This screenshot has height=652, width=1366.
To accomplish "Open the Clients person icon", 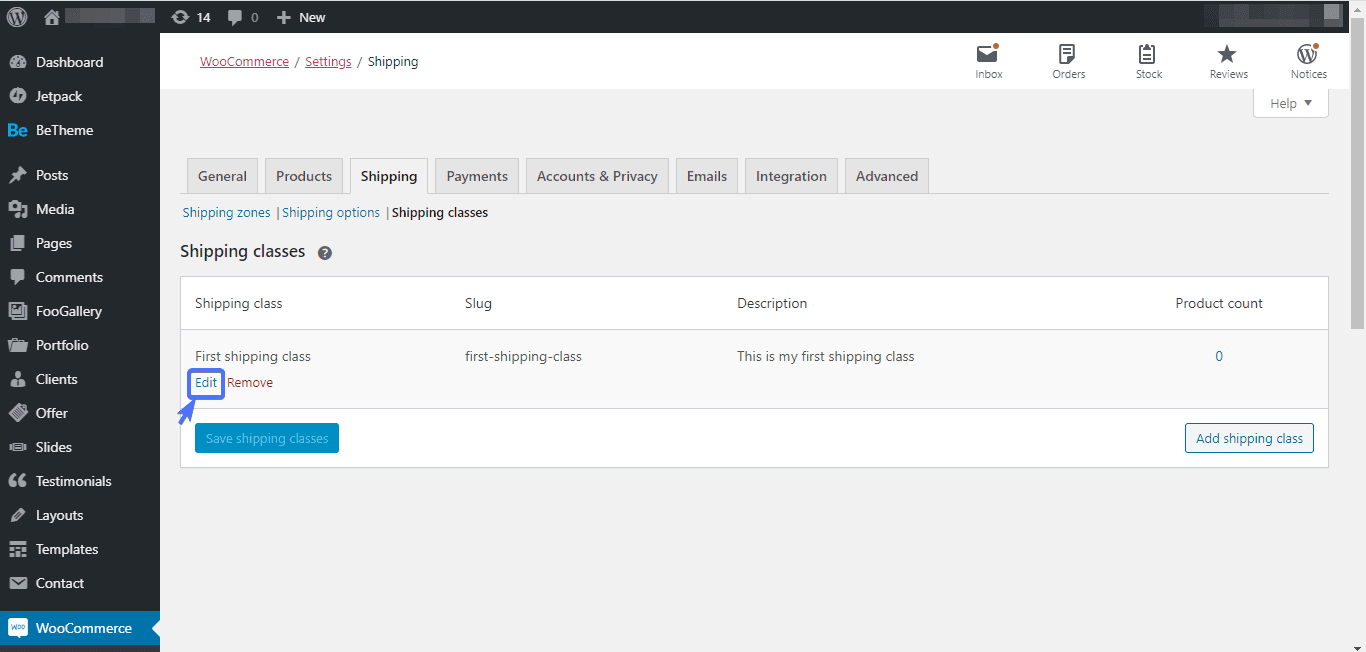I will 17,379.
